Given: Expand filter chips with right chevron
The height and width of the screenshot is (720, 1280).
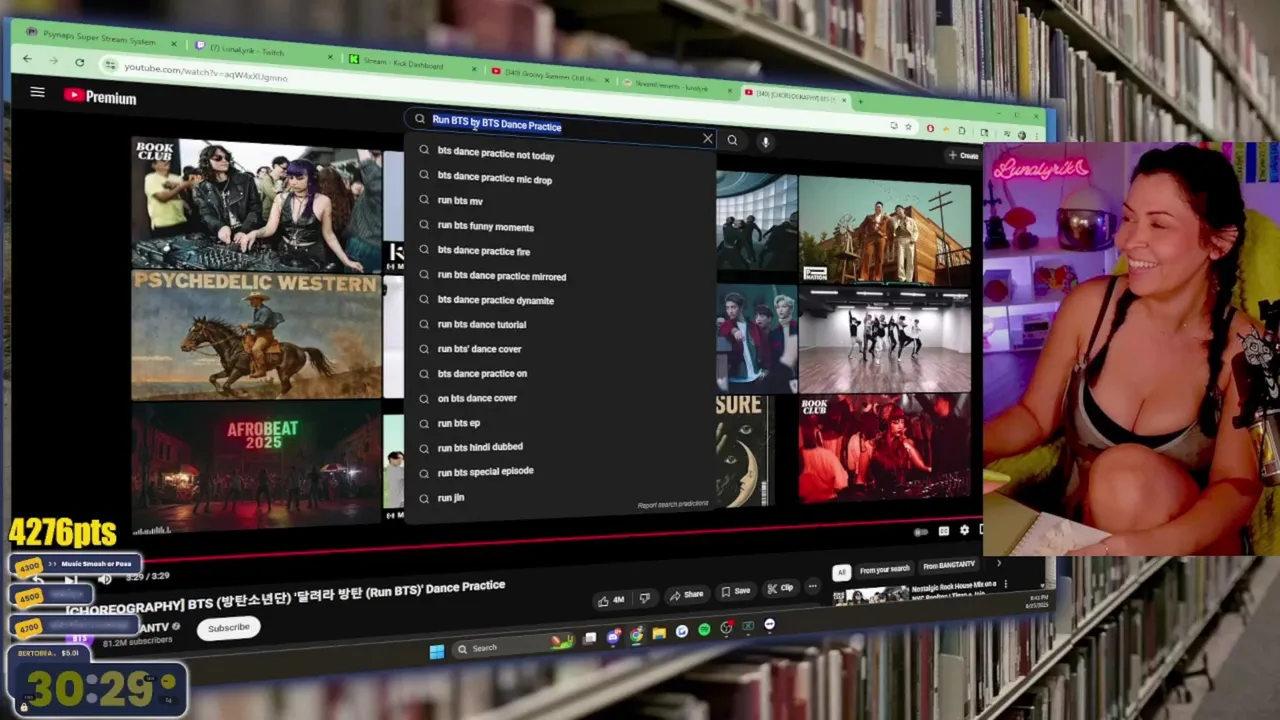Looking at the screenshot, I should point(998,563).
